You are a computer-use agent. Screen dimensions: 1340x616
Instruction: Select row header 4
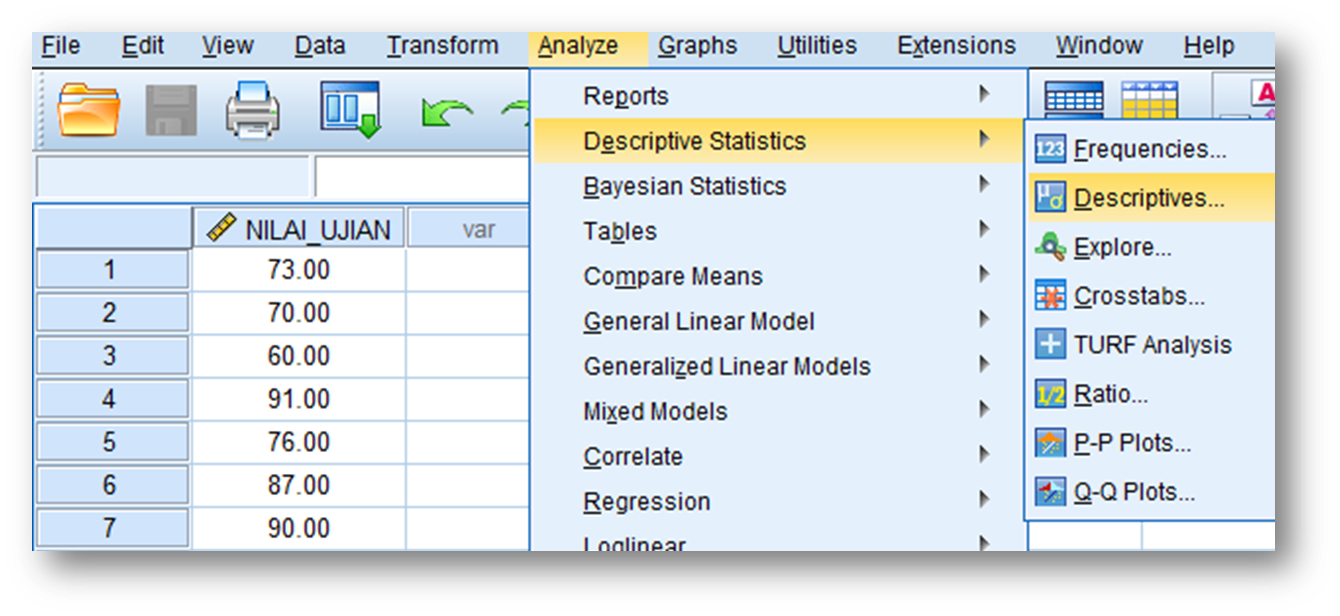point(111,399)
